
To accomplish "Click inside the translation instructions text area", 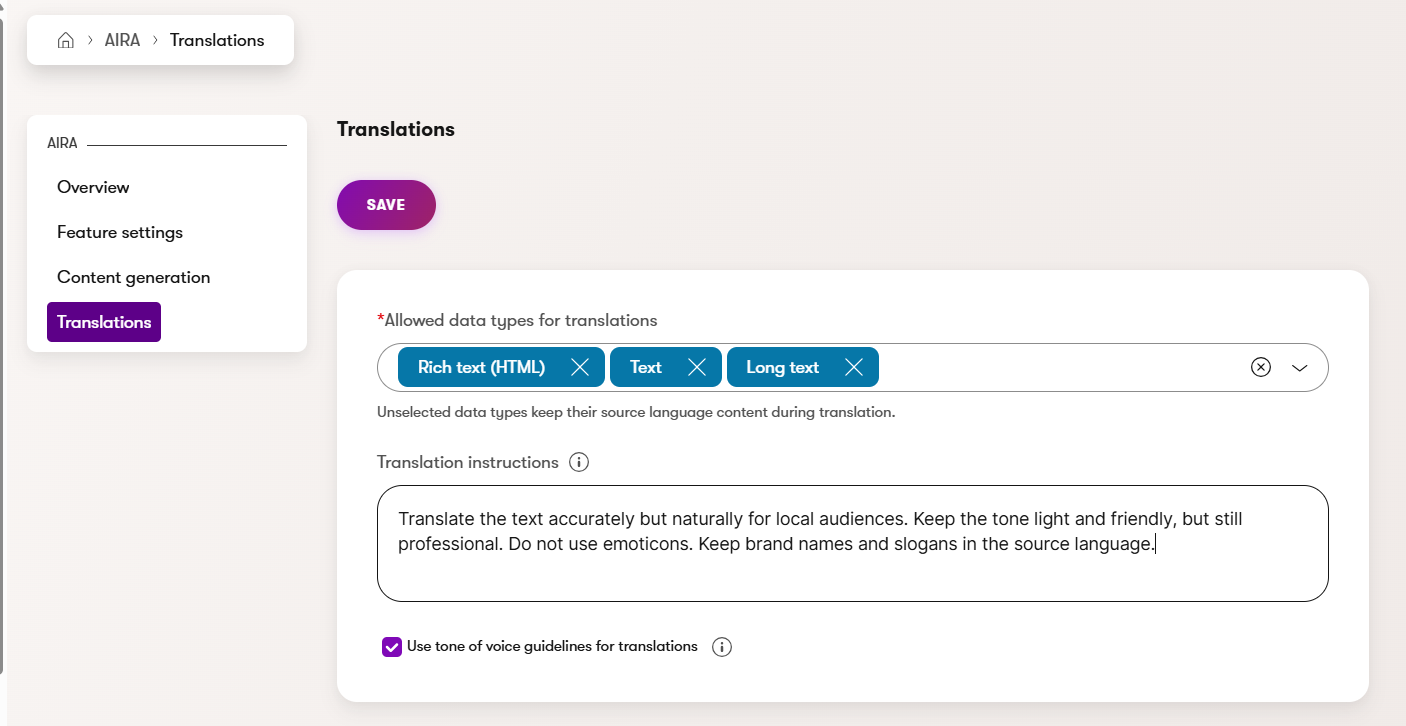I will tap(850, 543).
